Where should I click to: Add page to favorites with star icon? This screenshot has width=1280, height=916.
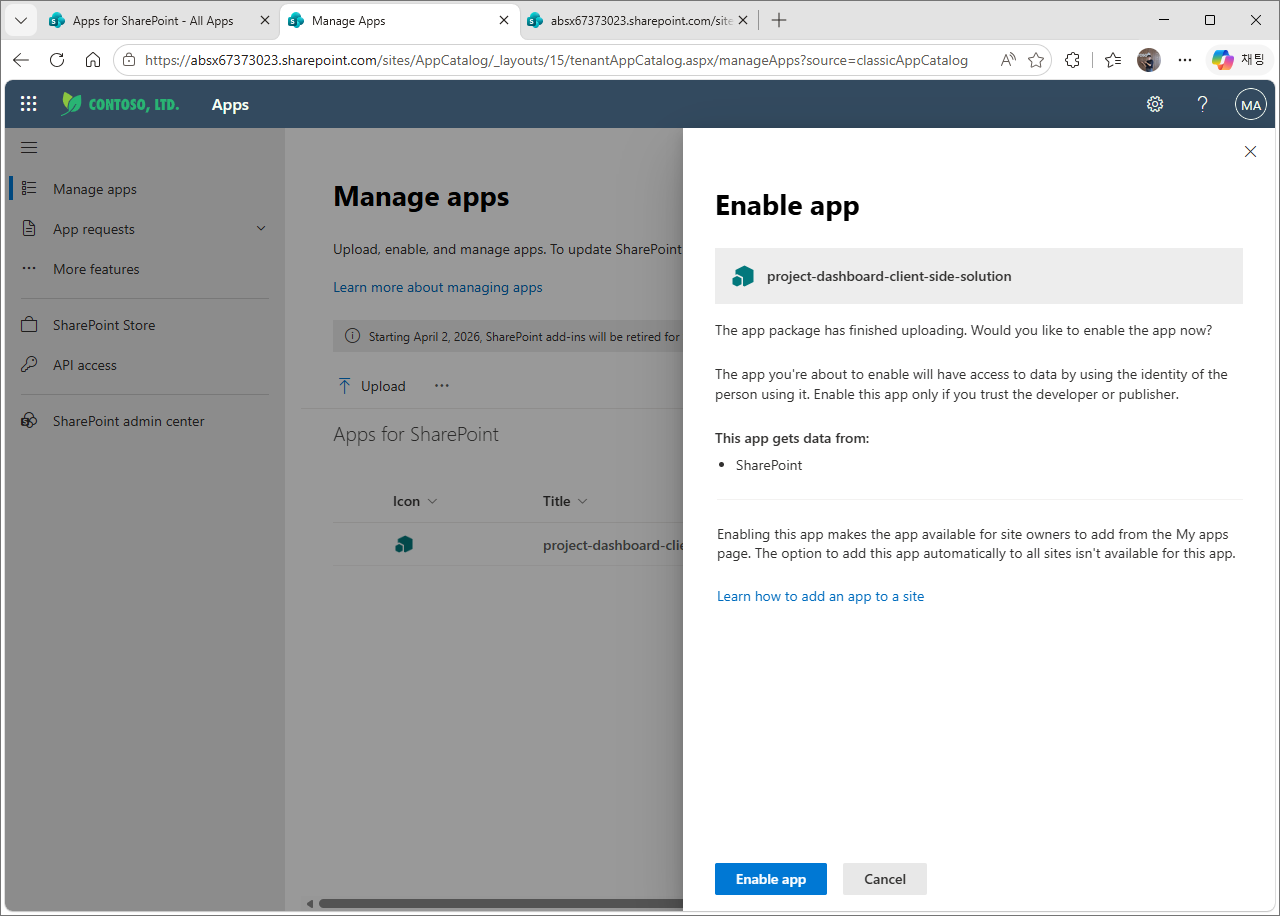[1036, 60]
